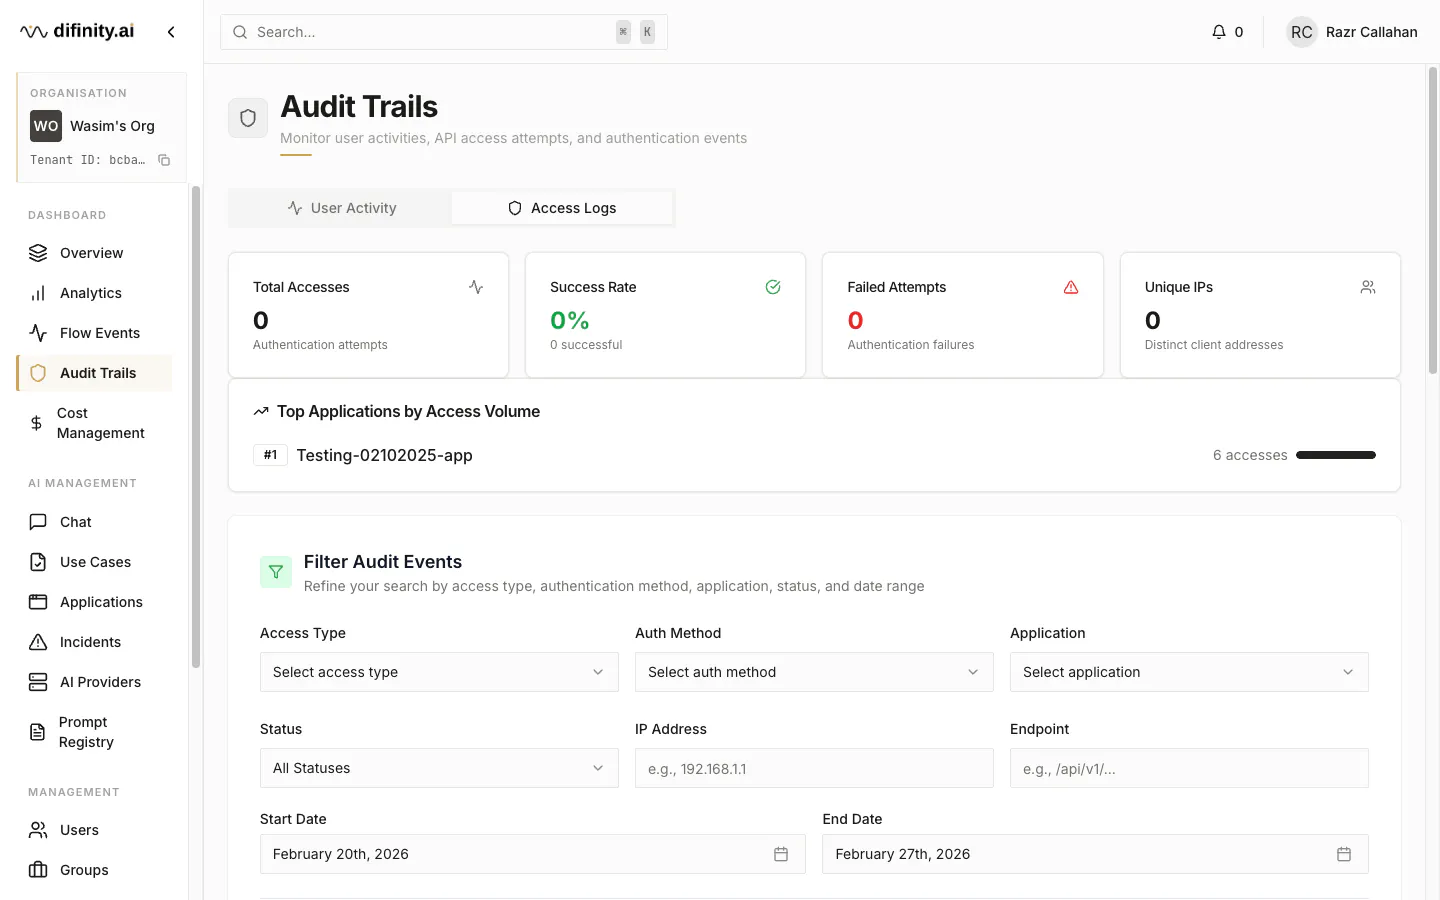Click the Chat bubble icon in sidebar
Image resolution: width=1440 pixels, height=900 pixels.
coord(38,522)
